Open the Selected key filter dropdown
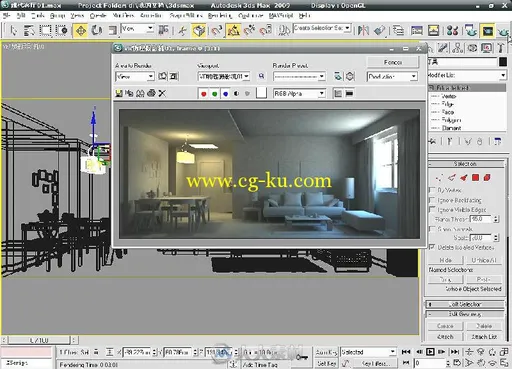512x369 pixels. tap(368, 352)
